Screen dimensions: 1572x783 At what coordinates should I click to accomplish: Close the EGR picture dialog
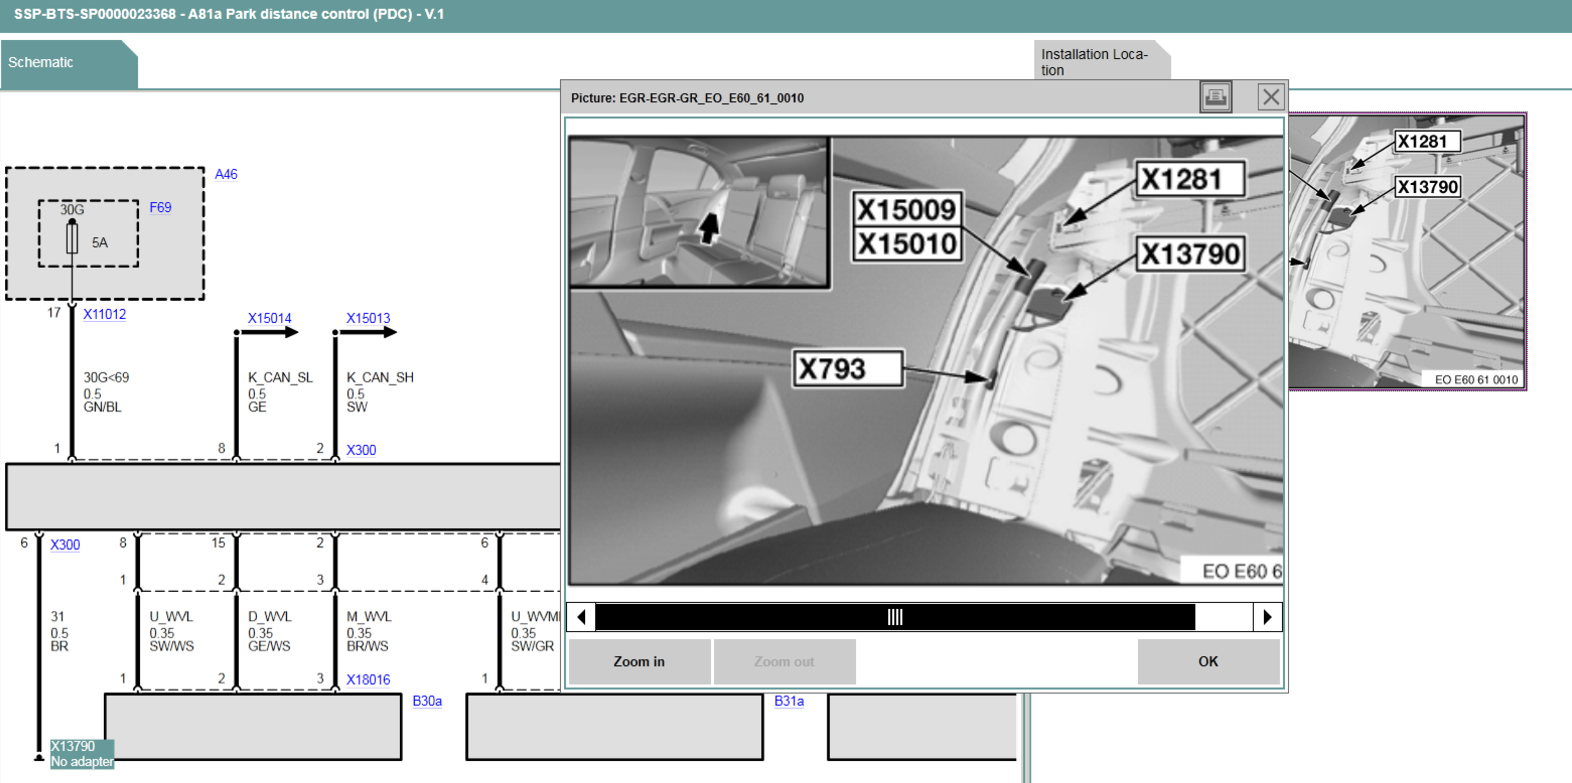(1270, 97)
